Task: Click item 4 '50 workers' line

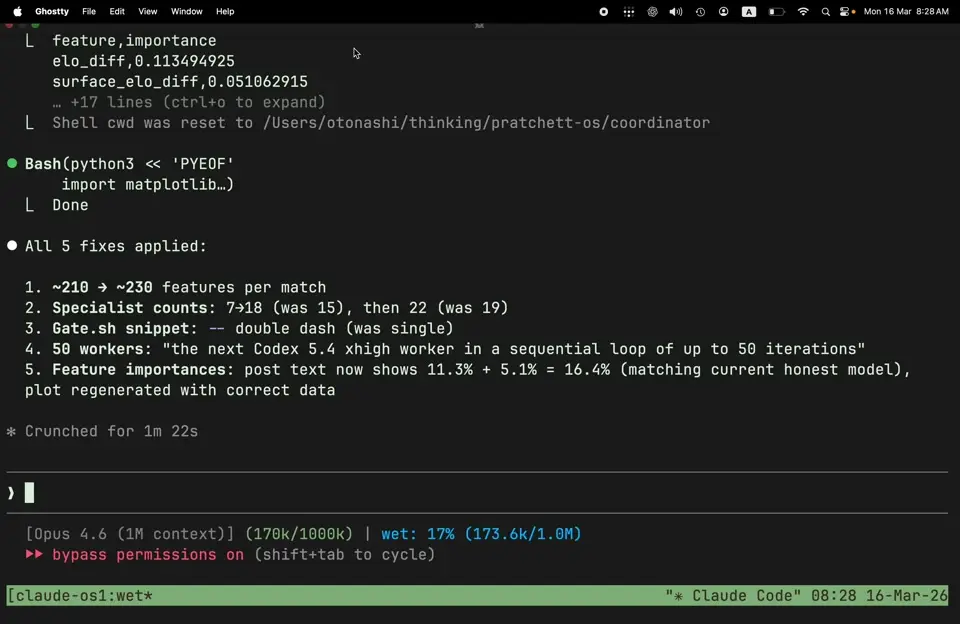Action: tap(445, 349)
